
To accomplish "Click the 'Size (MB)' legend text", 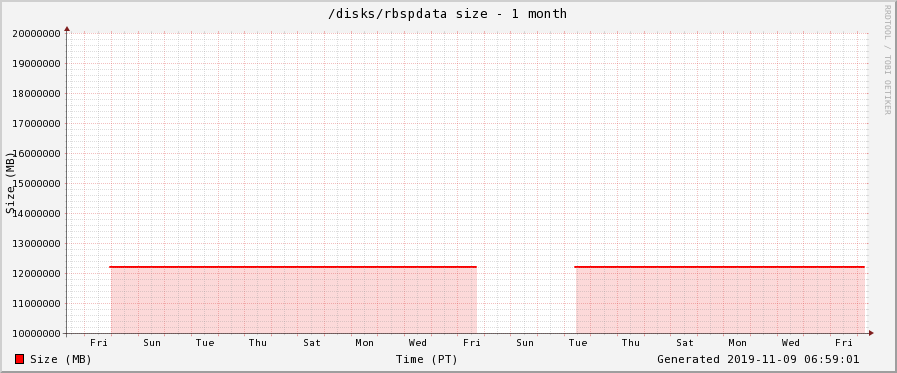I will click(61, 359).
